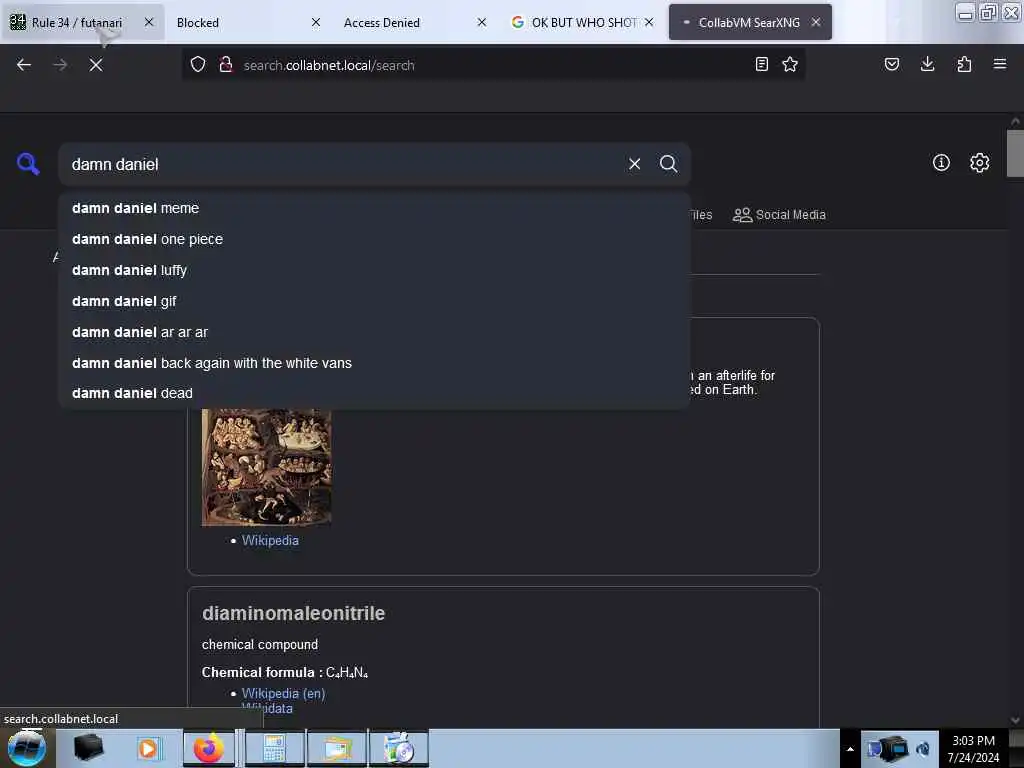The width and height of the screenshot is (1024, 768).
Task: Click the page vertical scrollbar thumb
Action: click(x=1015, y=153)
